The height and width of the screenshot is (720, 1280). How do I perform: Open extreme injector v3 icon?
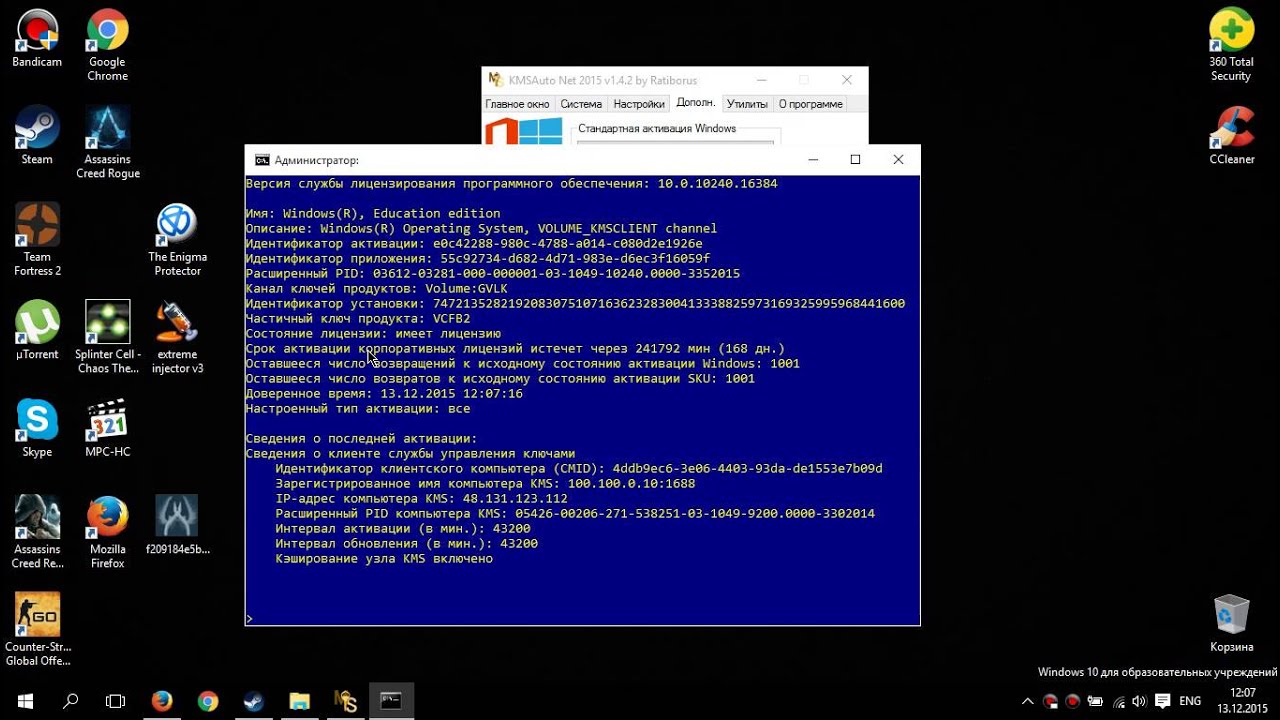(x=177, y=338)
